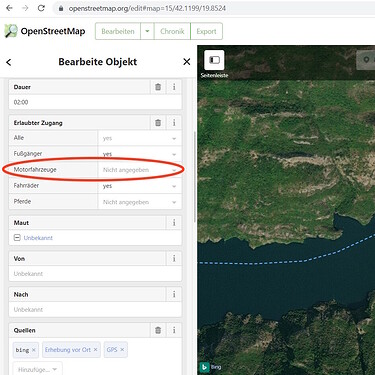The width and height of the screenshot is (375, 375).
Task: Click the browser back arrow
Action: point(9,8)
